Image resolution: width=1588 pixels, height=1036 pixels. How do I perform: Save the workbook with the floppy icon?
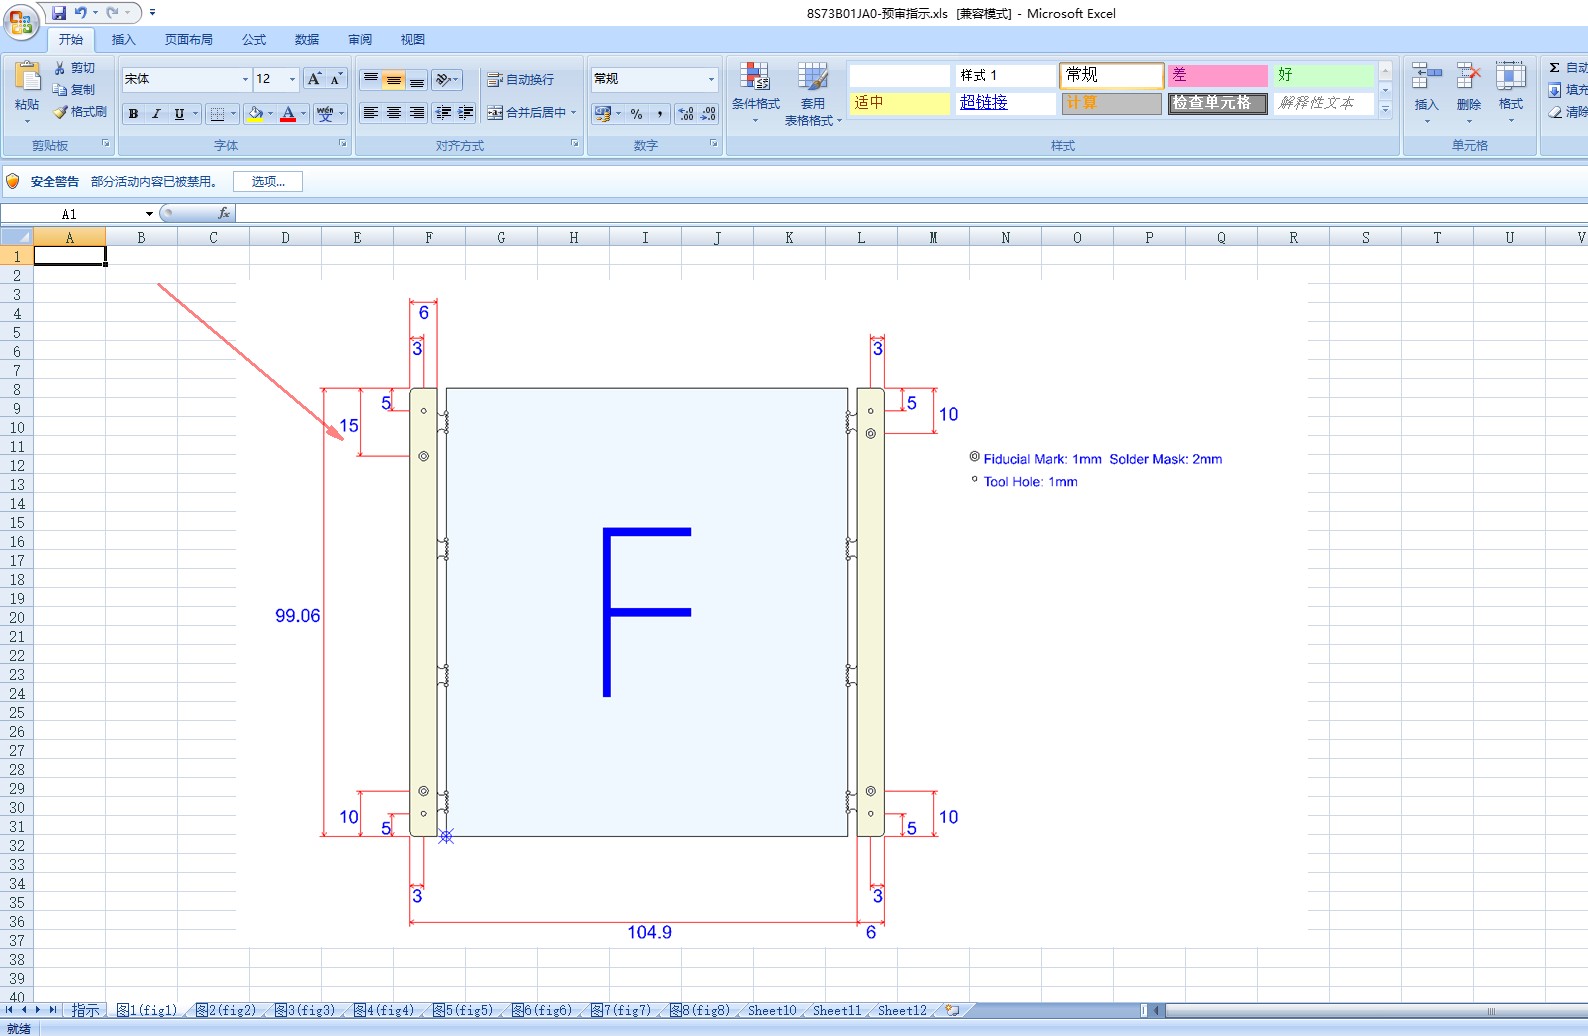pos(59,13)
